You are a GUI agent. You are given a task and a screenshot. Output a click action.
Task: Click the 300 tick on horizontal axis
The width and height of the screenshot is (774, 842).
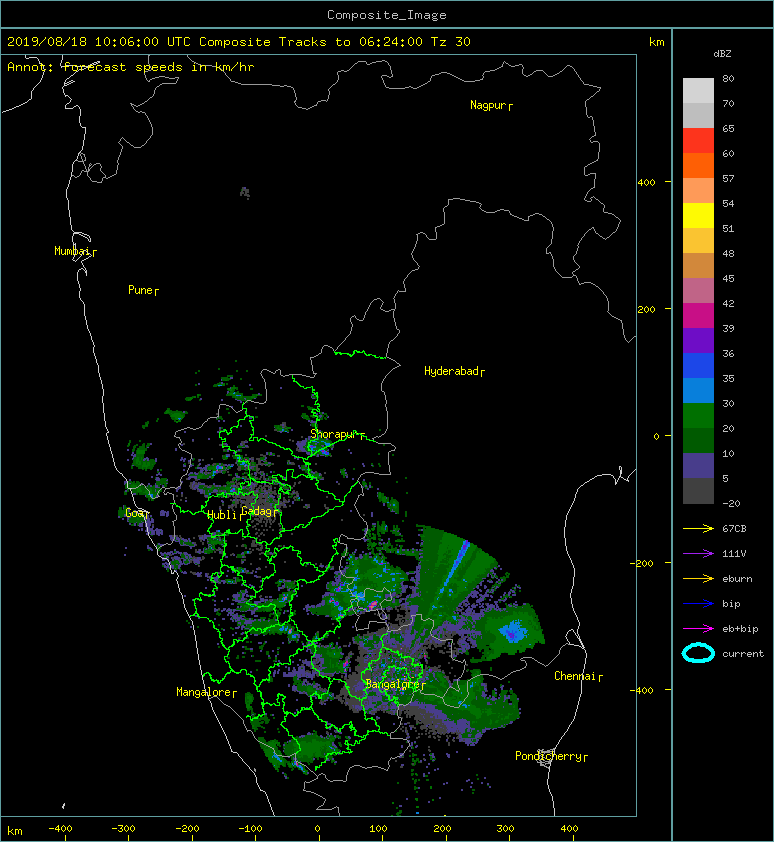pyautogui.click(x=505, y=829)
